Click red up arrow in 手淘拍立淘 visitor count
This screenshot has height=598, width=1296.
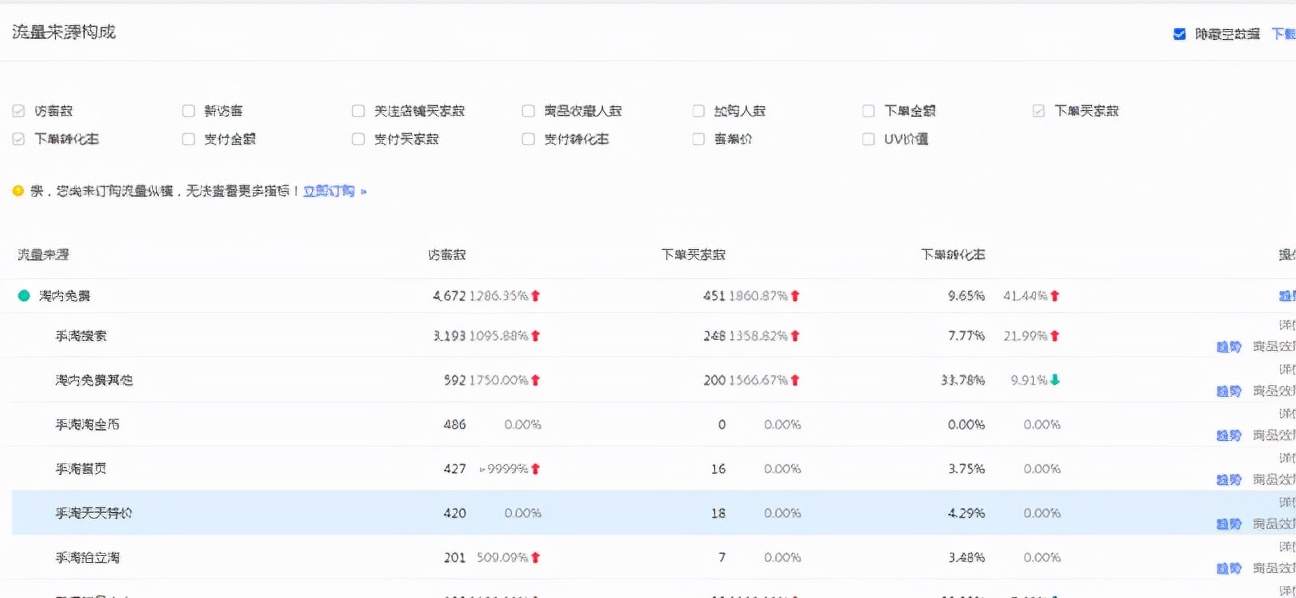[536, 557]
